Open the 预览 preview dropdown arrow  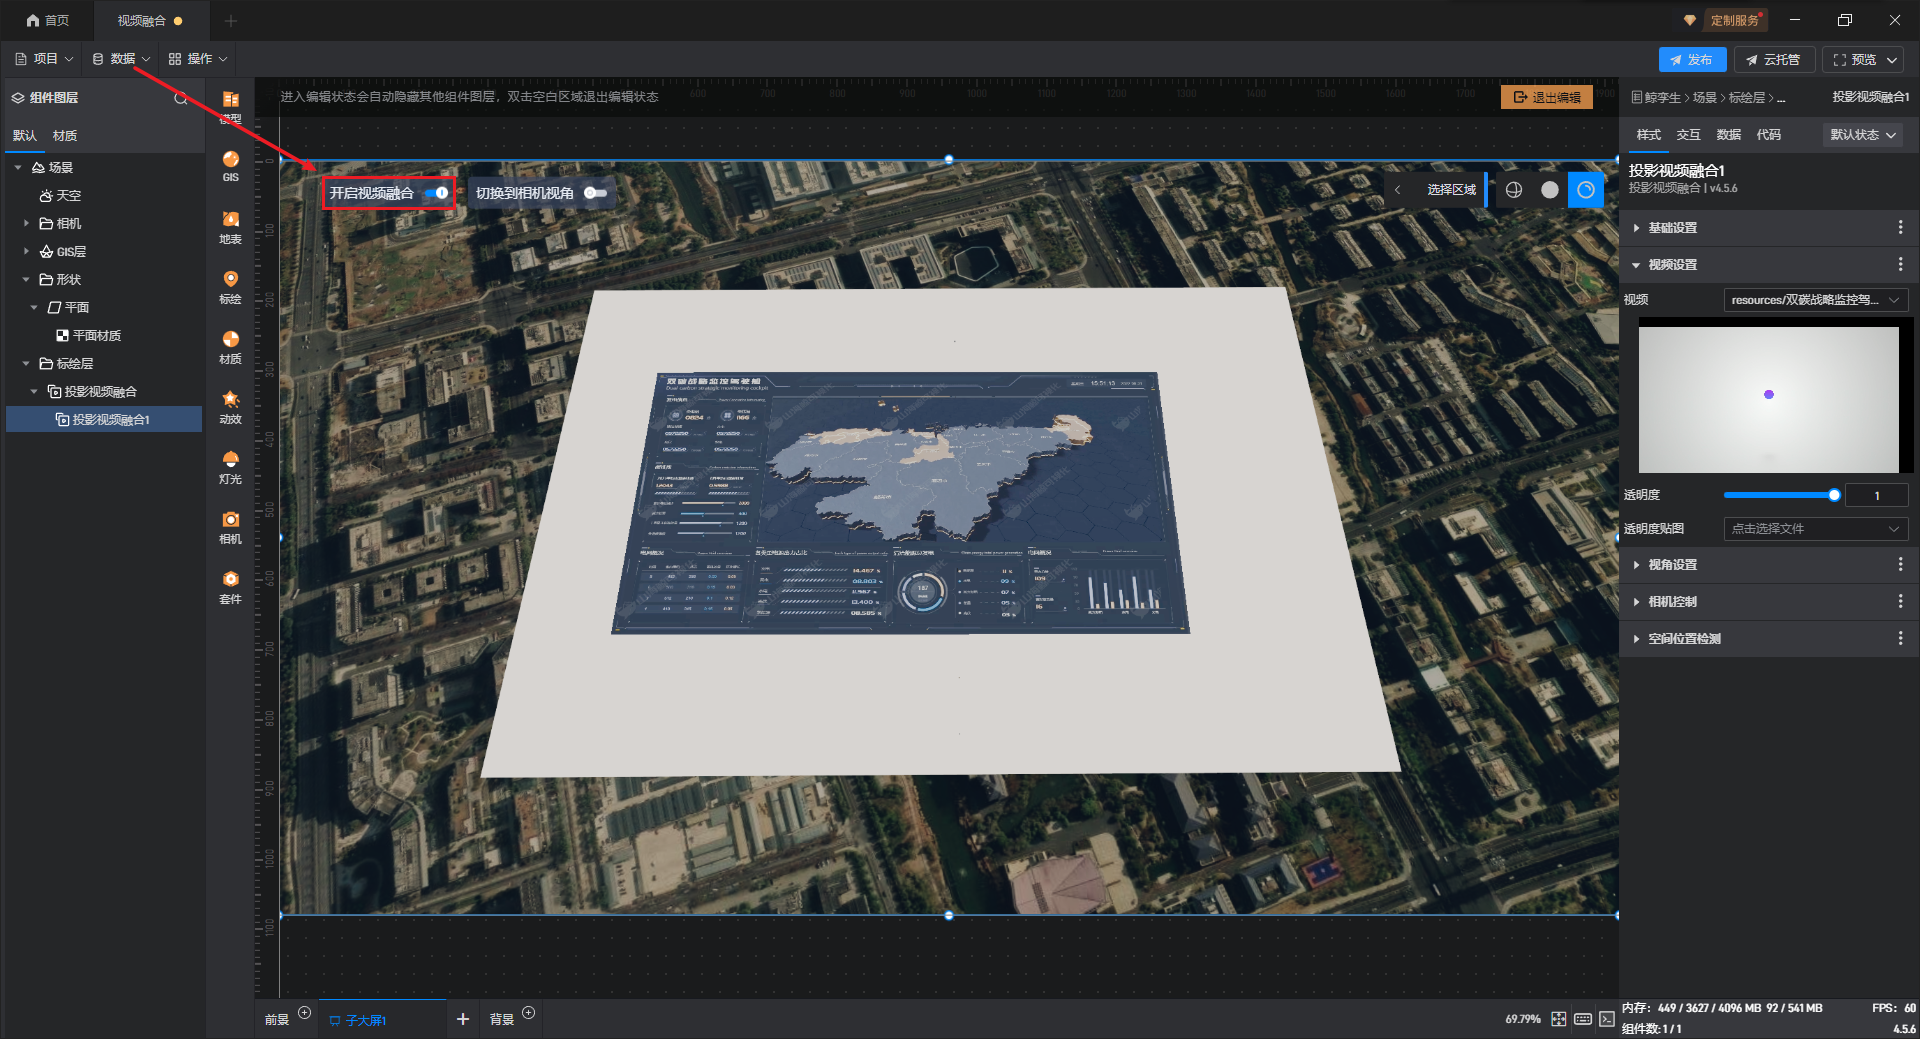pos(1892,60)
